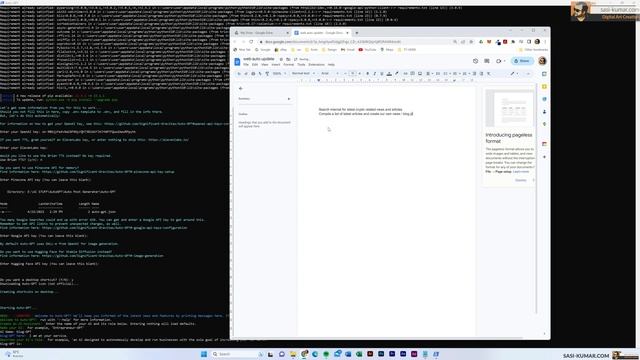Viewport: 640px width, 360px height.
Task: Open Google Tasks in the side panel
Action: 544,99
